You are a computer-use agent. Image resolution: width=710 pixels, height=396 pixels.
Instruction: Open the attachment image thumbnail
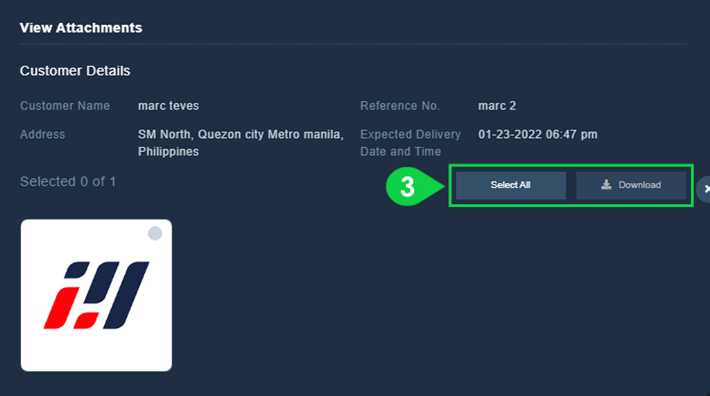click(96, 295)
